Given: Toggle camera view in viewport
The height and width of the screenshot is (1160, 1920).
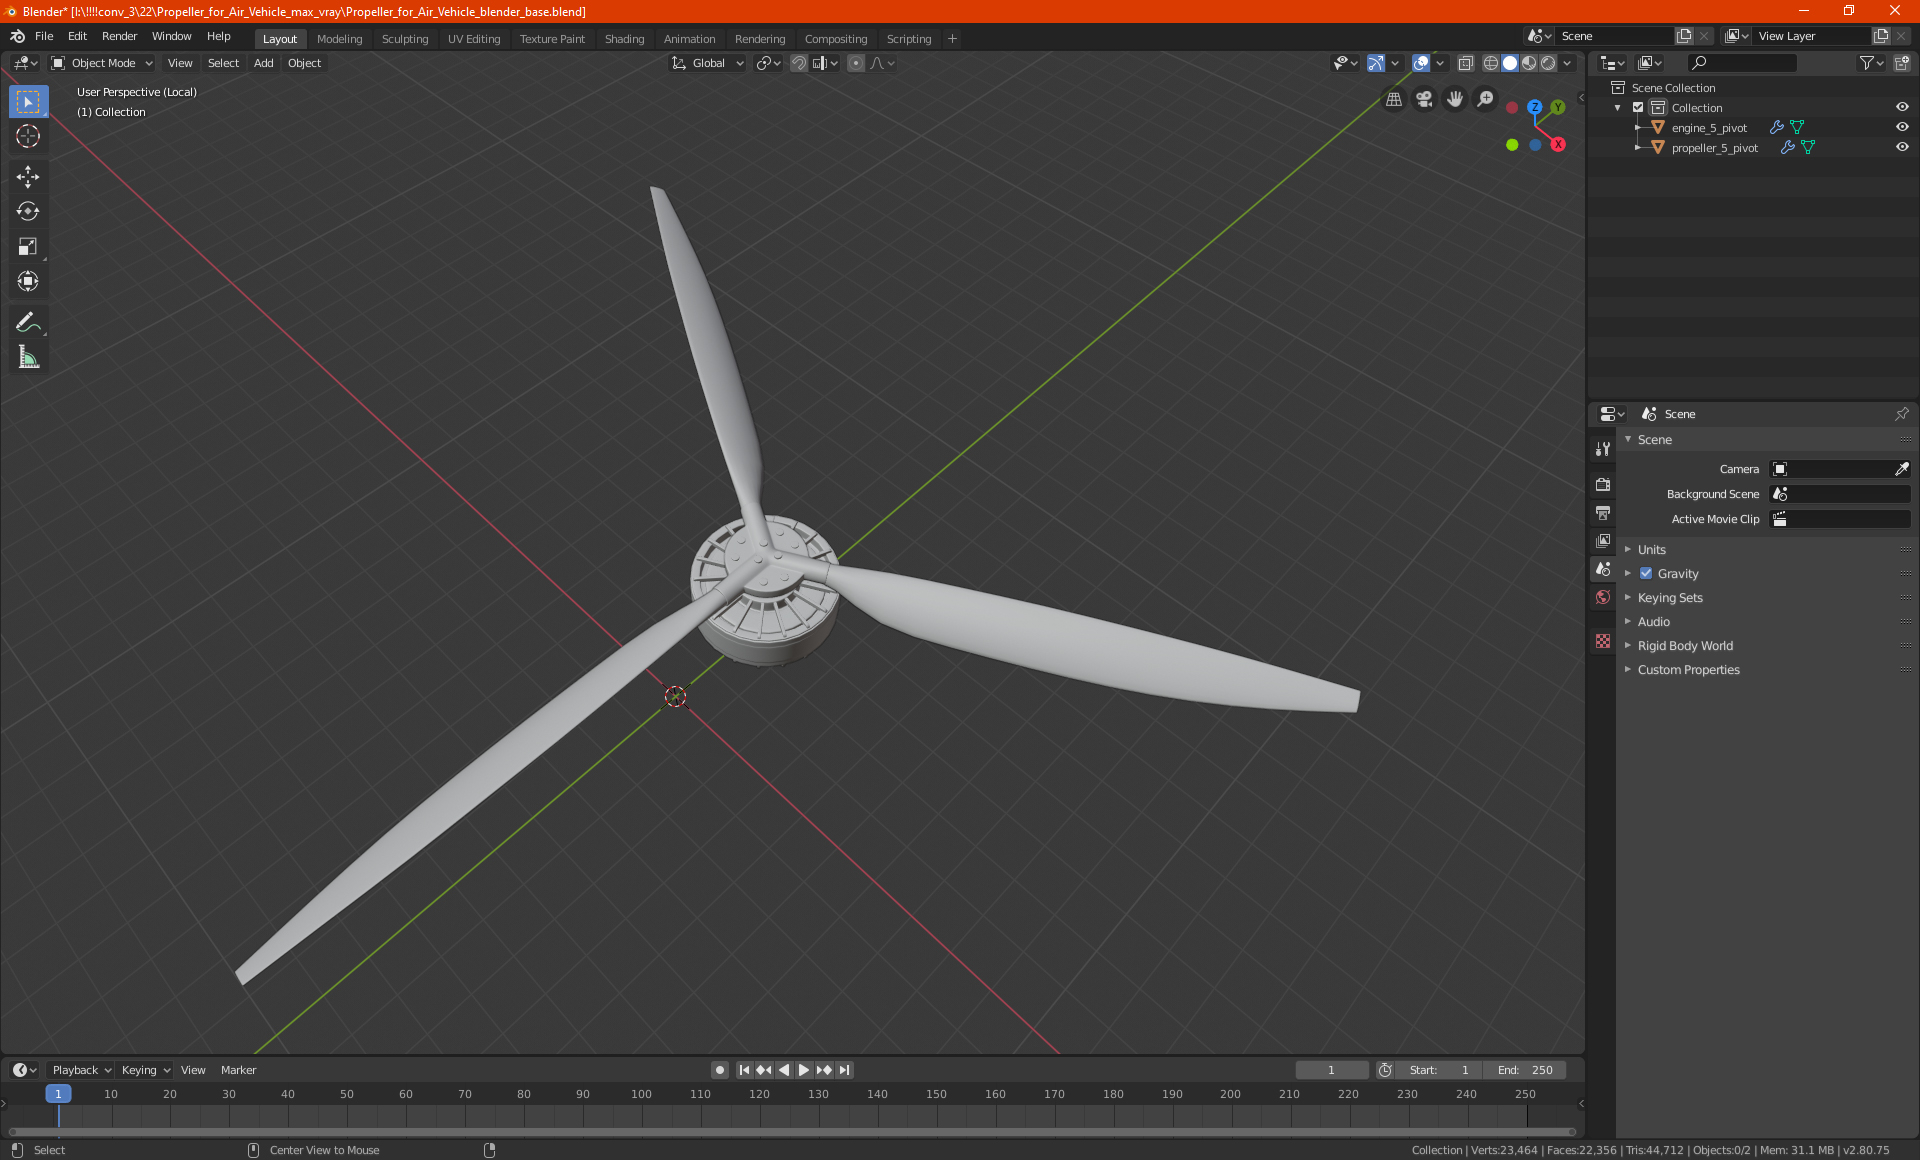Looking at the screenshot, I should [x=1424, y=99].
